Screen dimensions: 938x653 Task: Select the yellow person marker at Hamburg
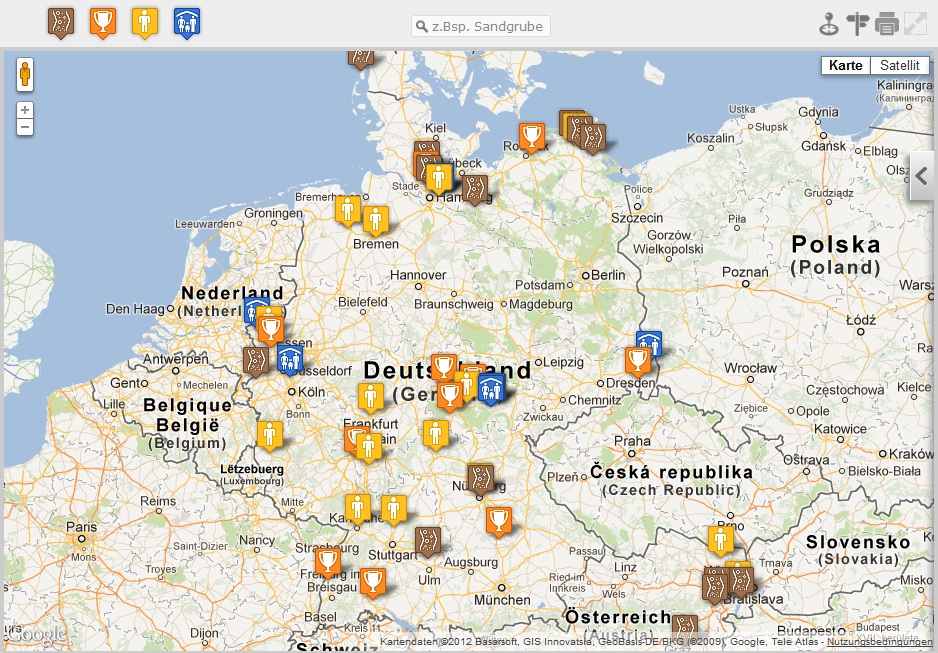(438, 178)
